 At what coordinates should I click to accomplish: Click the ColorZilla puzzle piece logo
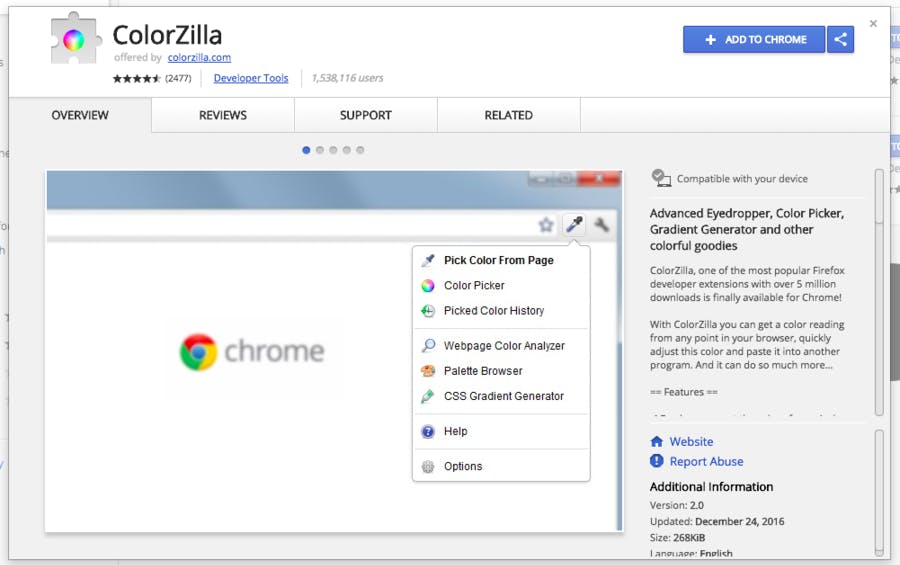76,38
